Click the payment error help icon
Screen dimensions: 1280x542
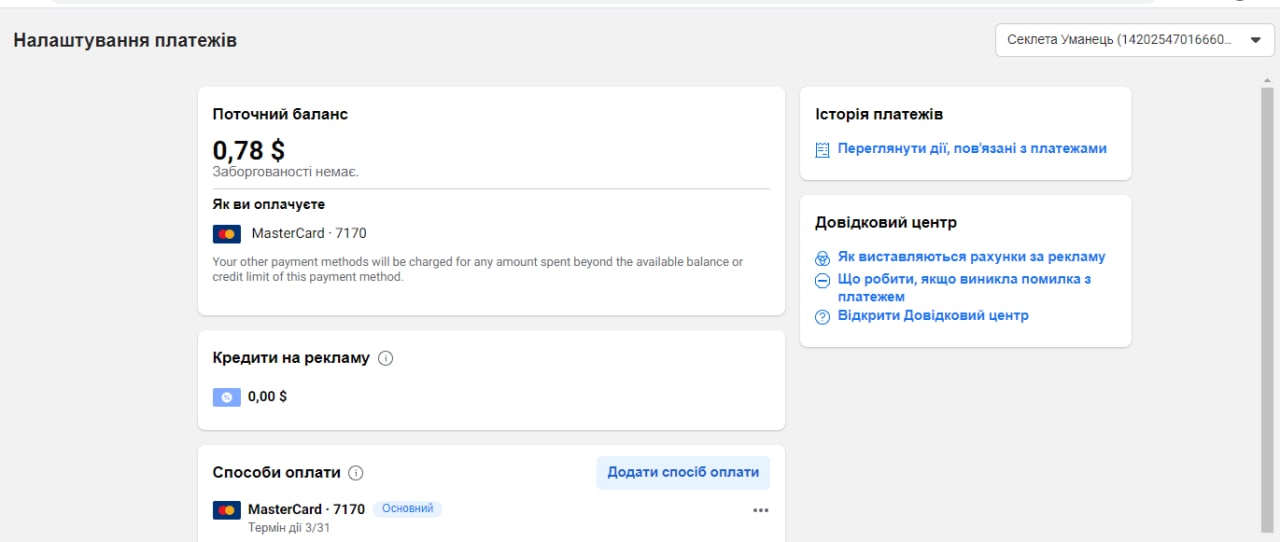[x=823, y=281]
